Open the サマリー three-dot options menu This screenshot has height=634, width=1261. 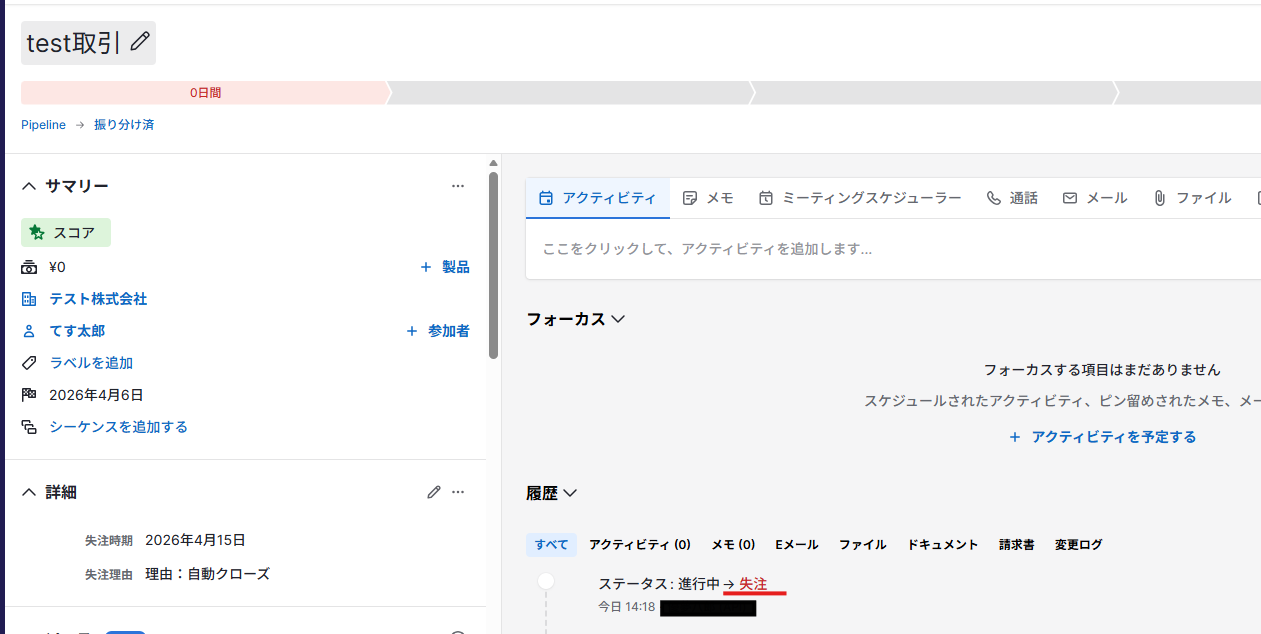458,186
